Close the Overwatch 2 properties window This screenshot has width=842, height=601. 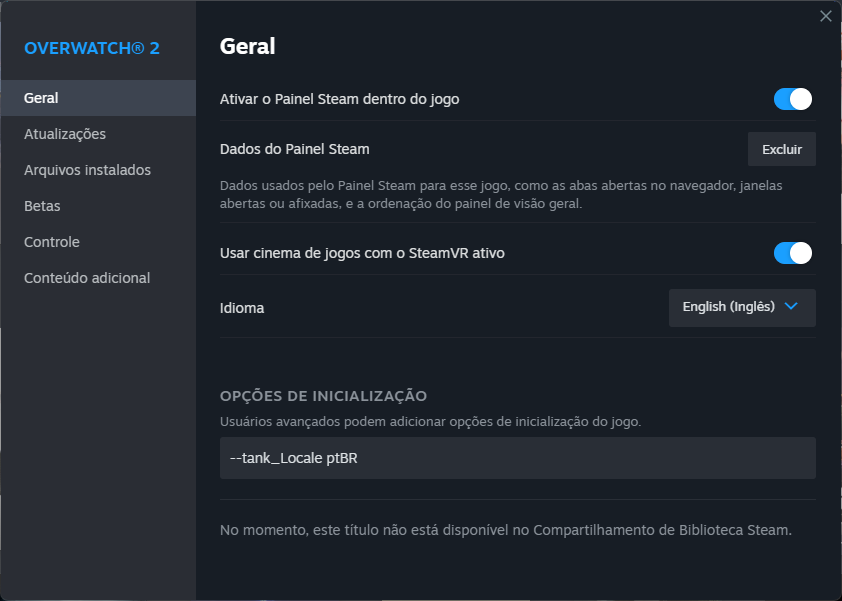825,16
